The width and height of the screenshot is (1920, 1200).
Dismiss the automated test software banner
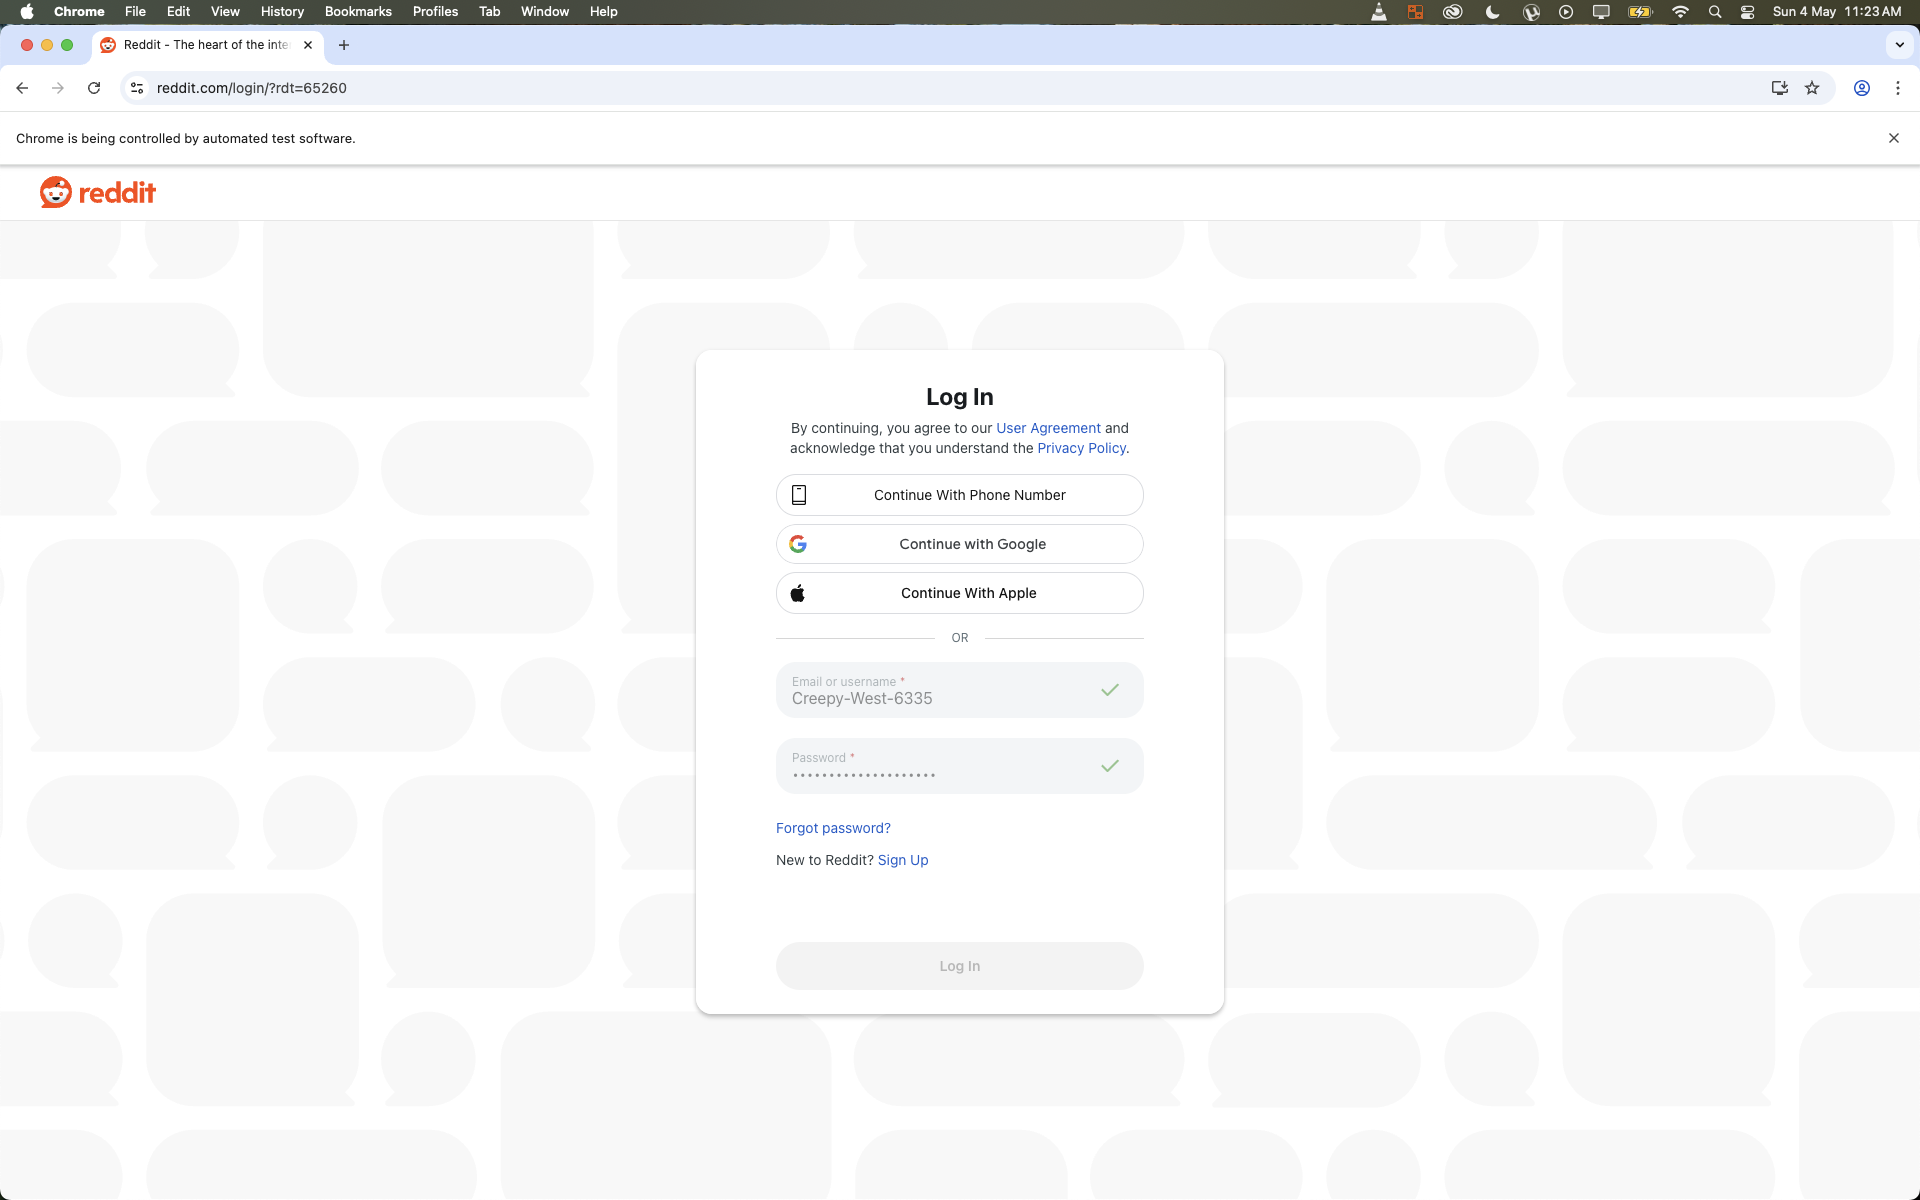1894,138
